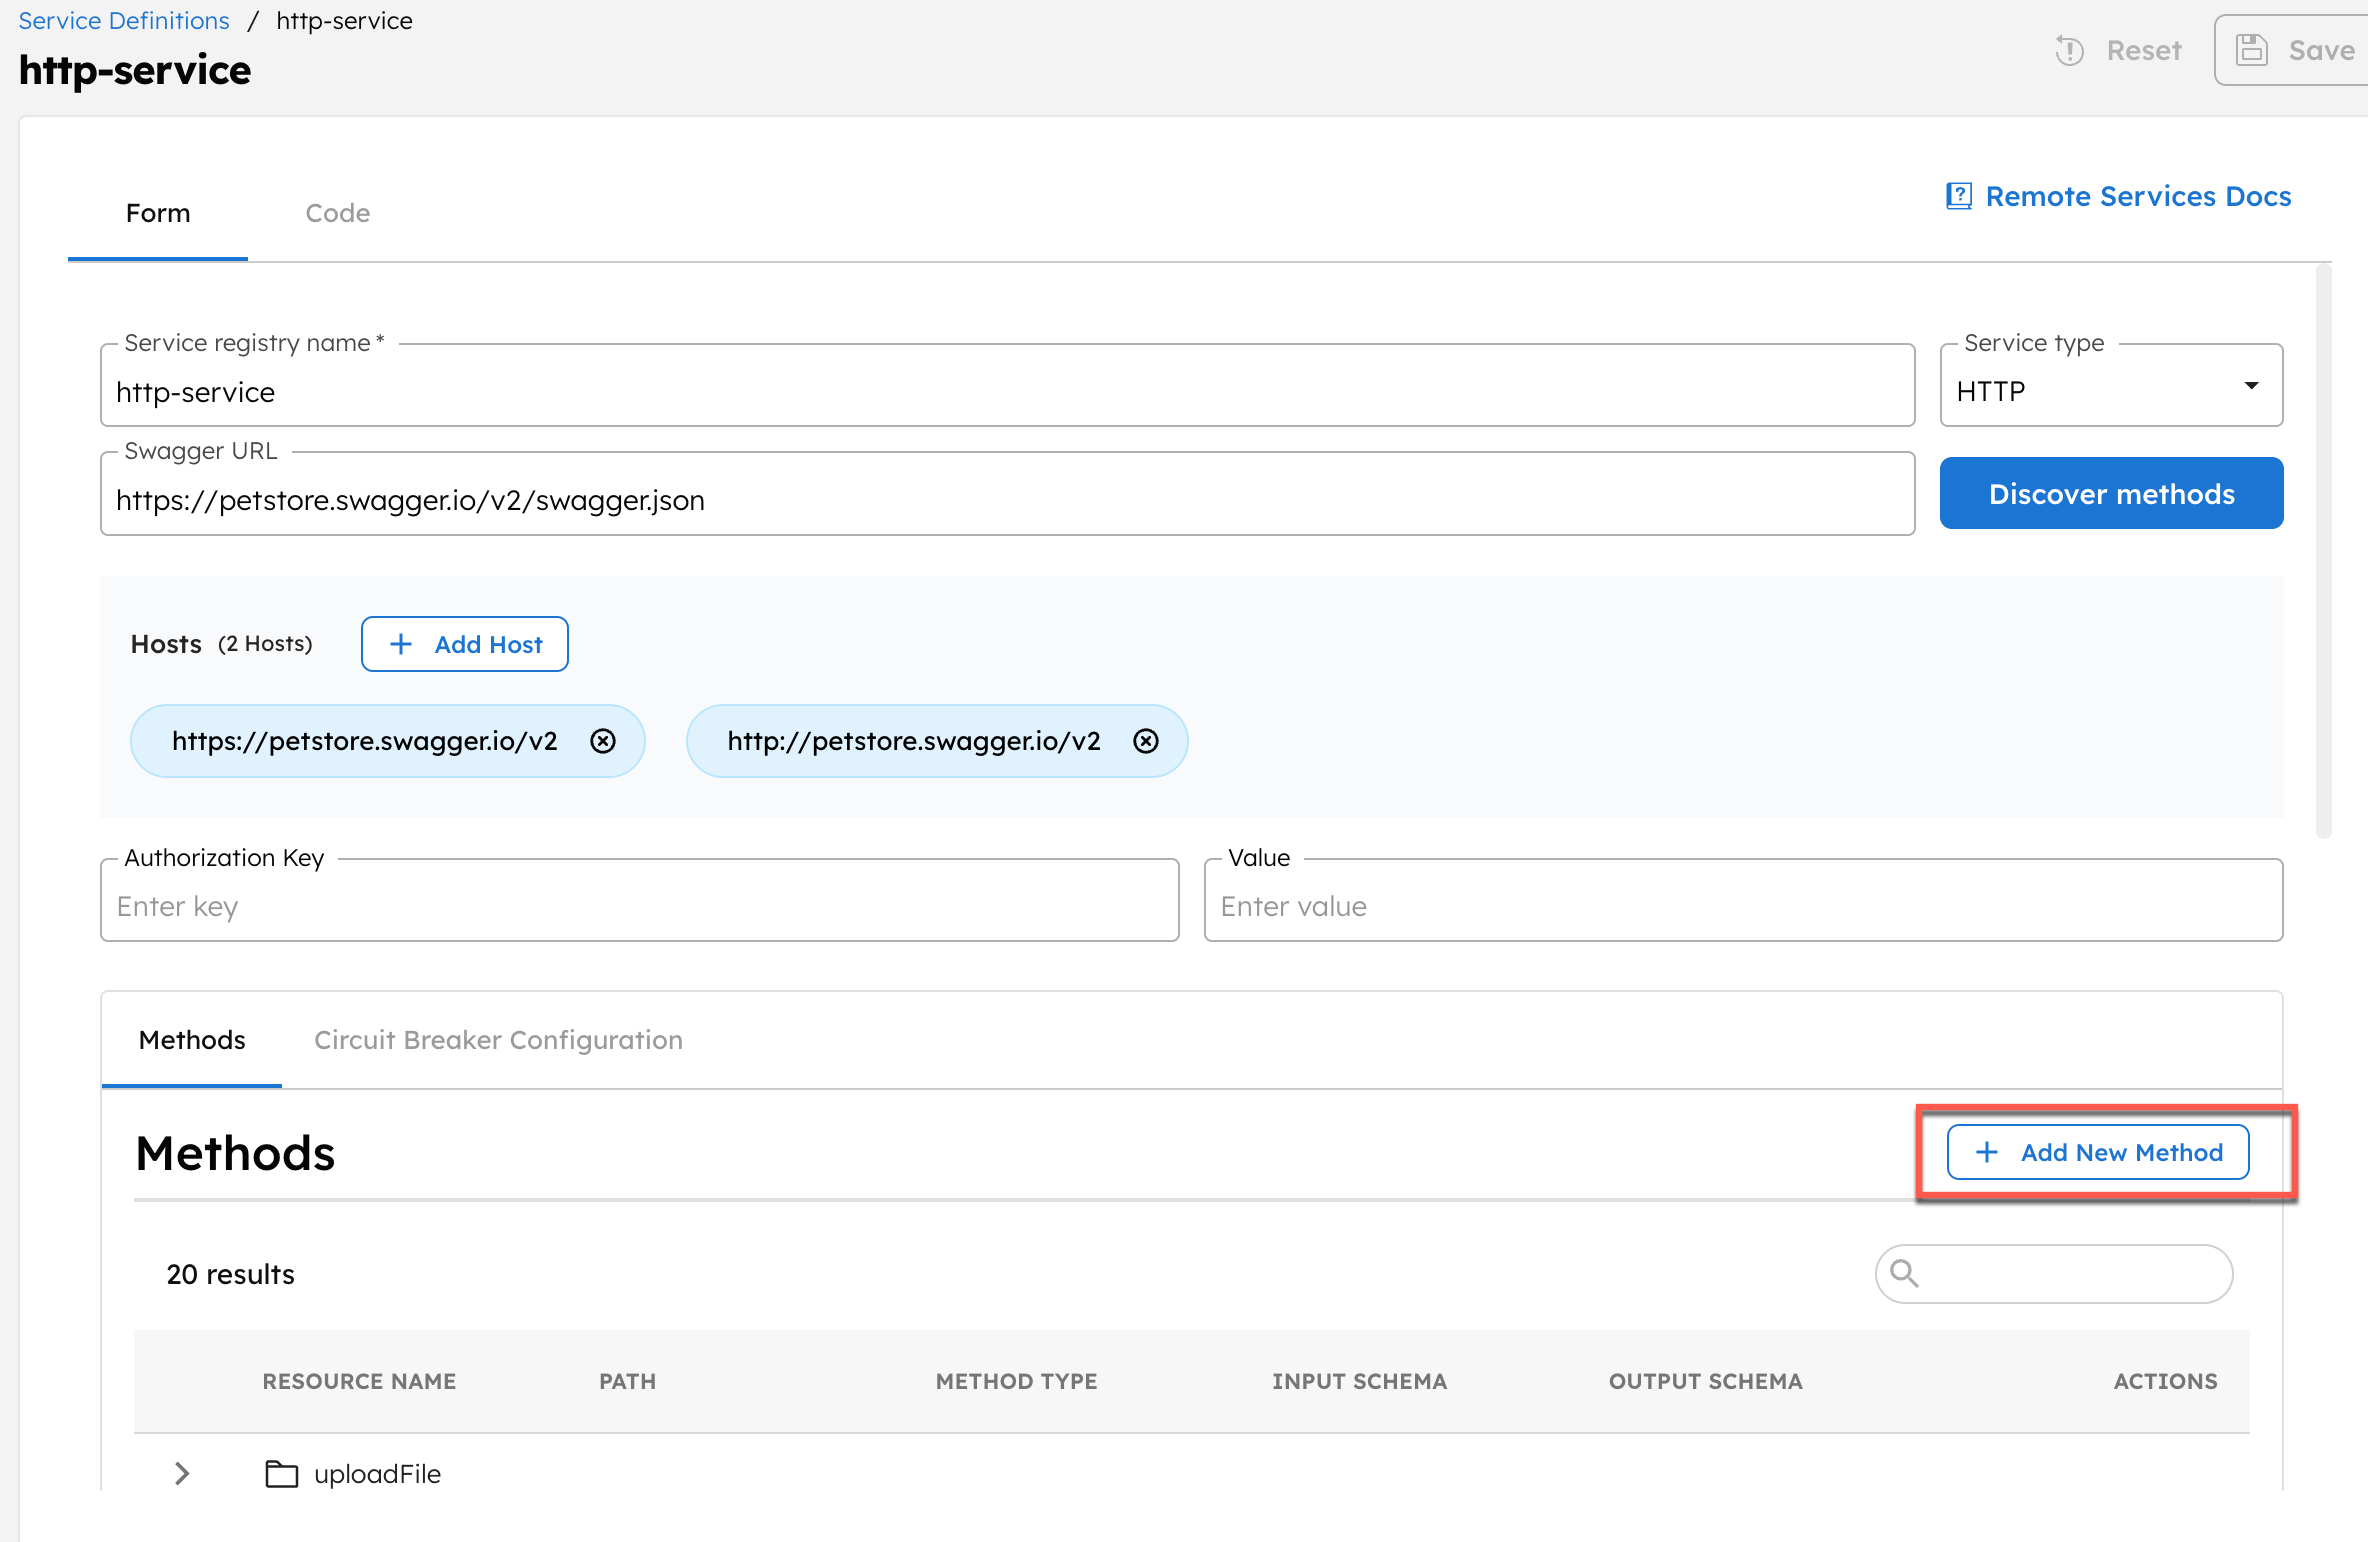
Task: Remove the http://petstore.swagger.io/v2 host
Action: click(x=1145, y=741)
